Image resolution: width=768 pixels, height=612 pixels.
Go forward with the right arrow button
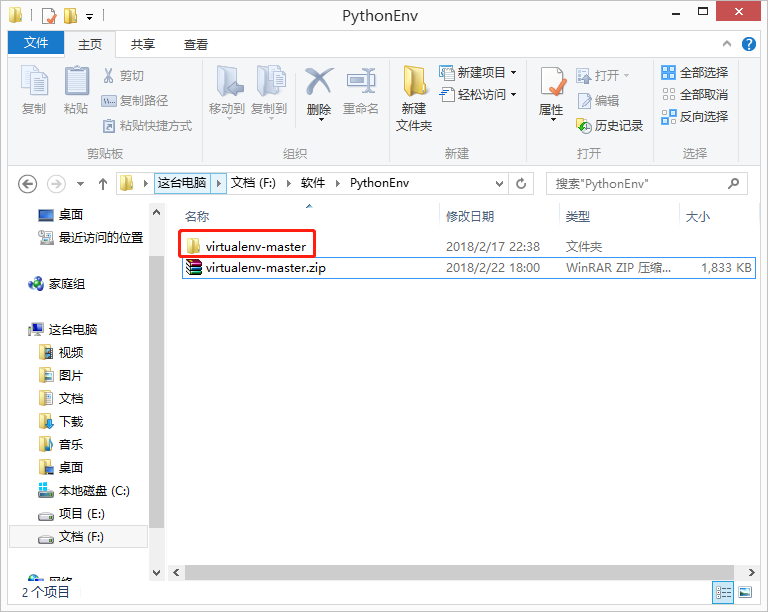(x=56, y=184)
